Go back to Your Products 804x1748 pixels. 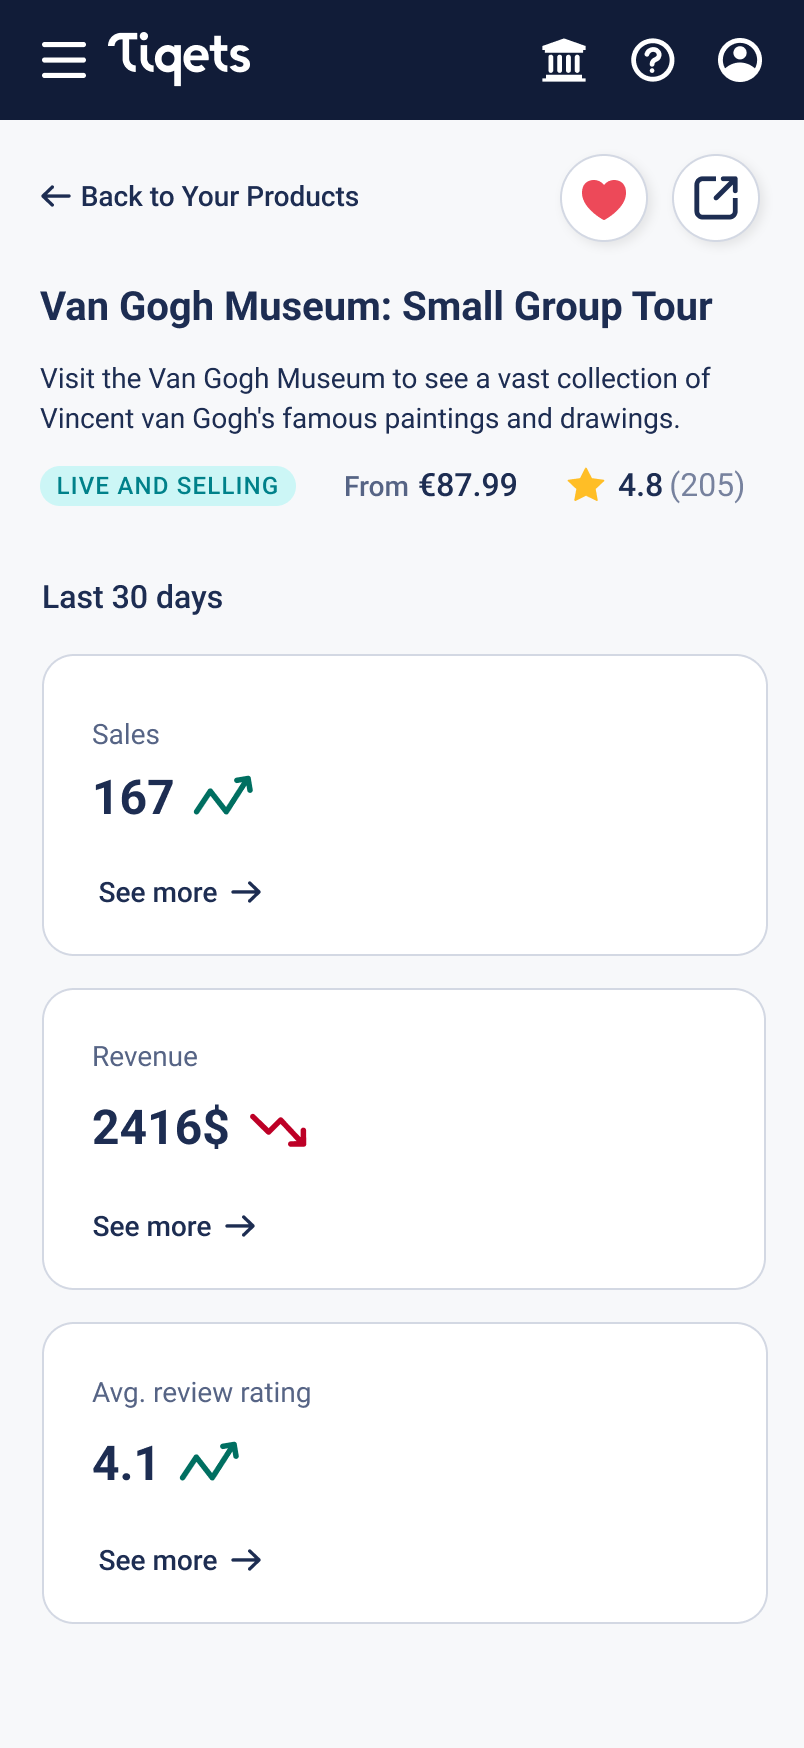[x=200, y=196]
